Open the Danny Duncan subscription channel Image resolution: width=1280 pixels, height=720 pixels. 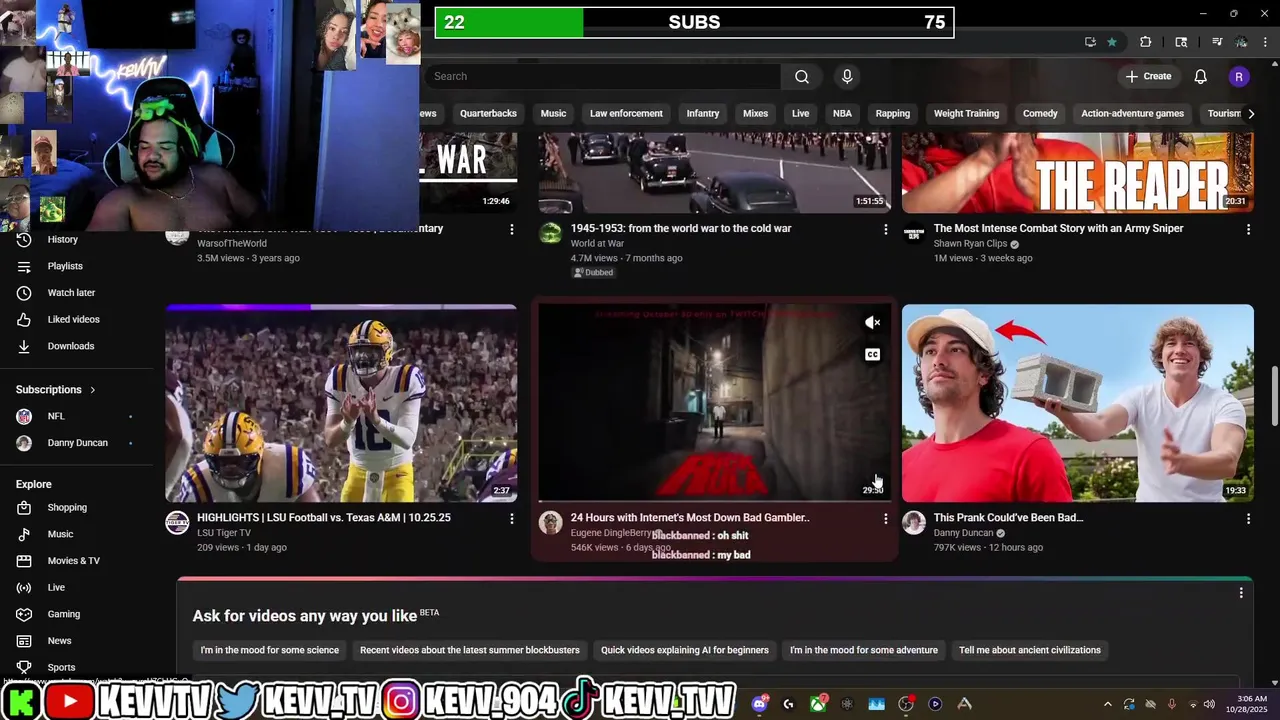click(x=80, y=443)
